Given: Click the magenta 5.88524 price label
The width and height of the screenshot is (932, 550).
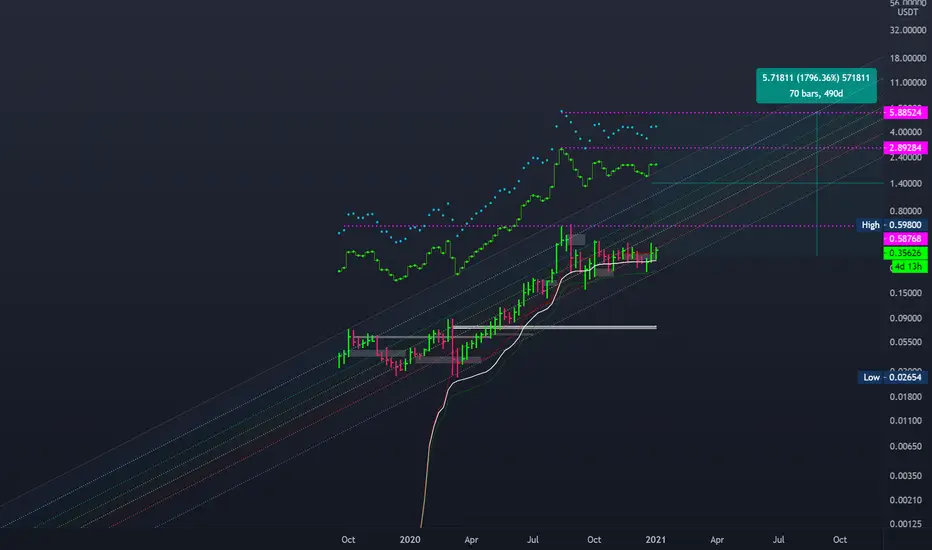Looking at the screenshot, I should click(905, 112).
